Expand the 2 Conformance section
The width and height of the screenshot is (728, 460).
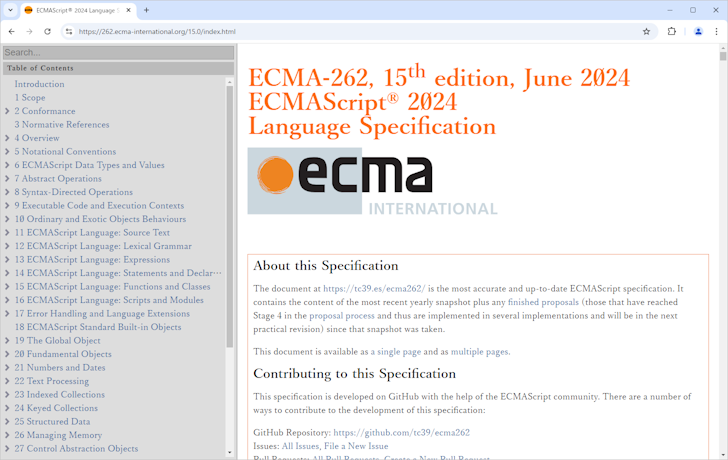pos(7,111)
